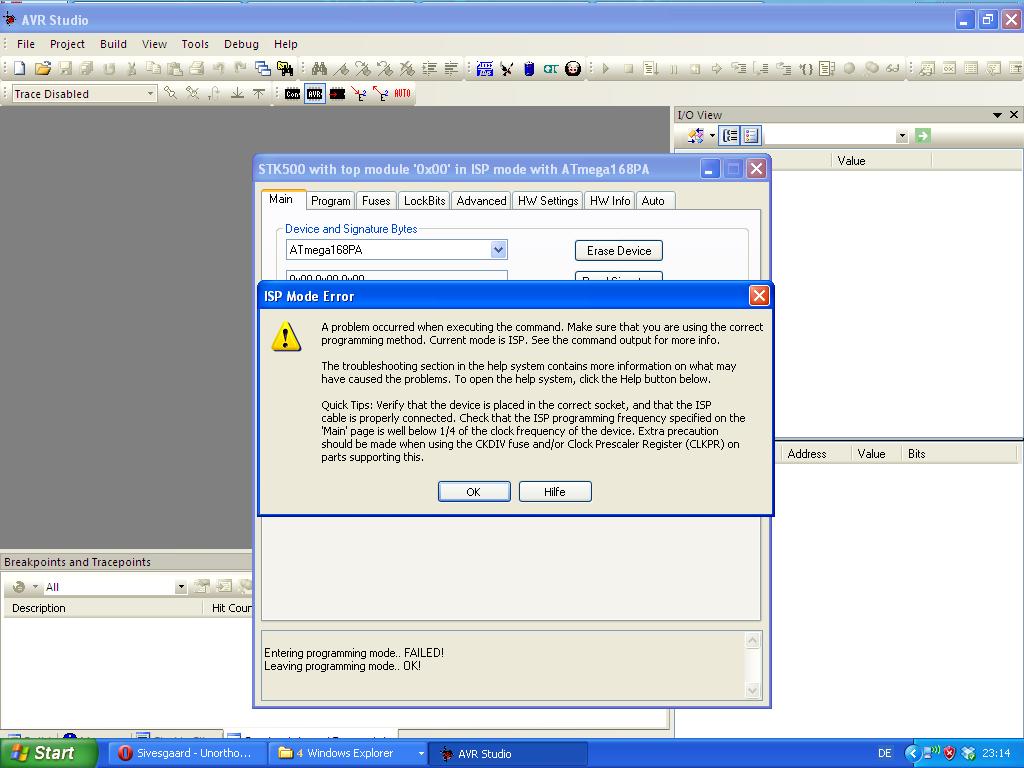
Task: Switch to the Advanced tab
Action: [x=481, y=200]
